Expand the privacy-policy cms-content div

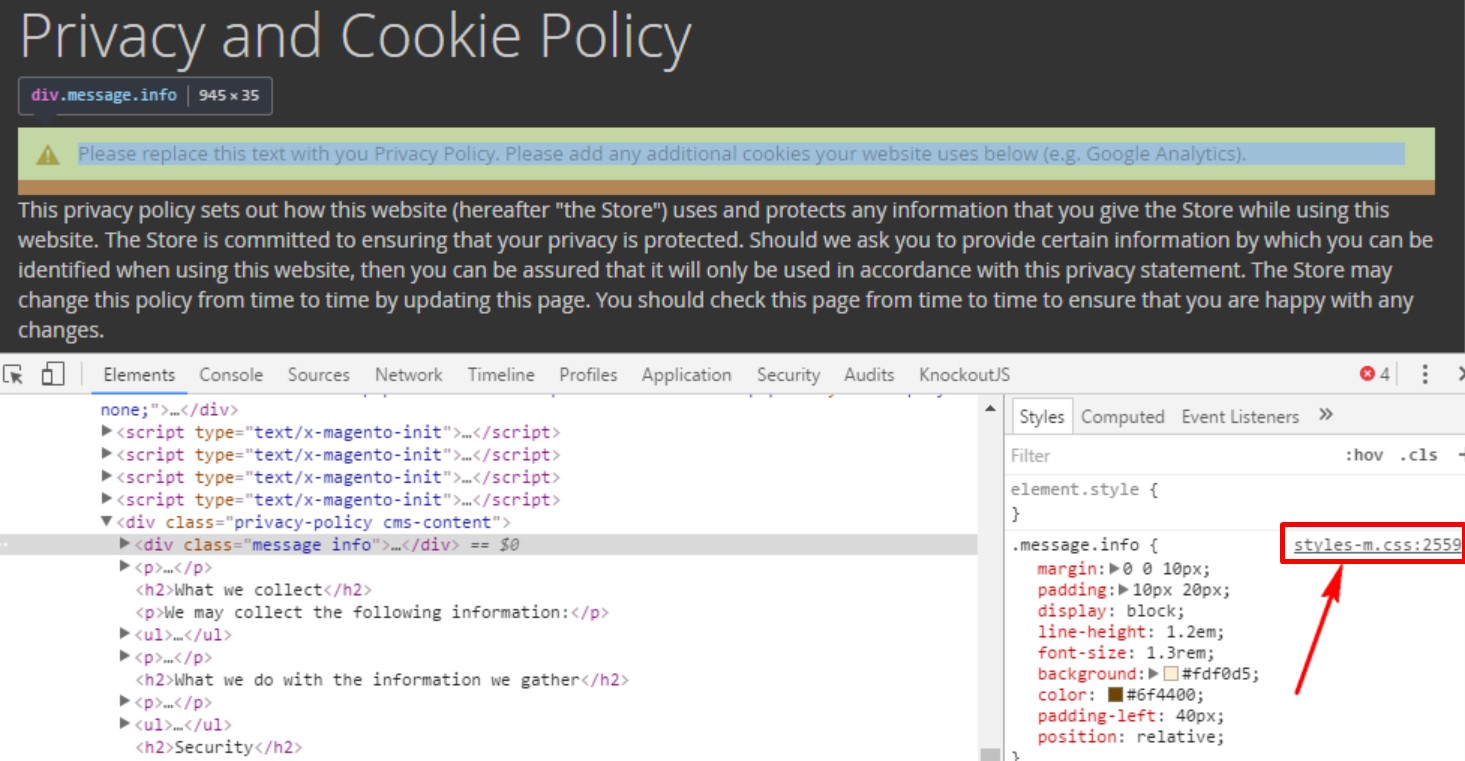coord(107,522)
